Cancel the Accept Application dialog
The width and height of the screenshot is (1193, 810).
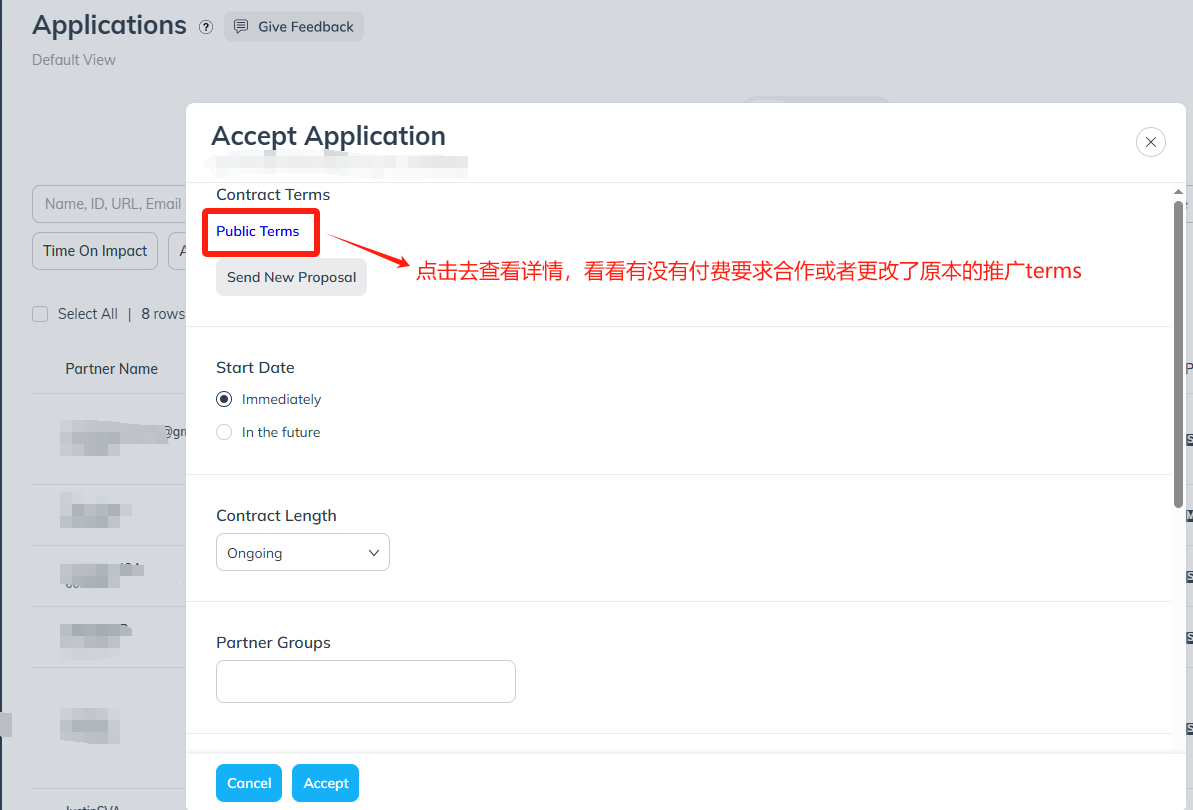(x=248, y=782)
